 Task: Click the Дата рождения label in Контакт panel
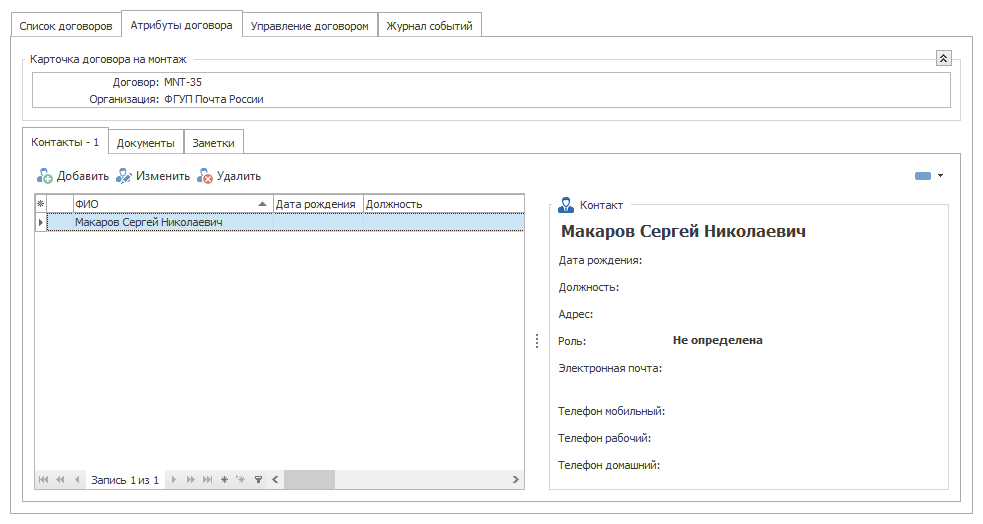(x=600, y=260)
